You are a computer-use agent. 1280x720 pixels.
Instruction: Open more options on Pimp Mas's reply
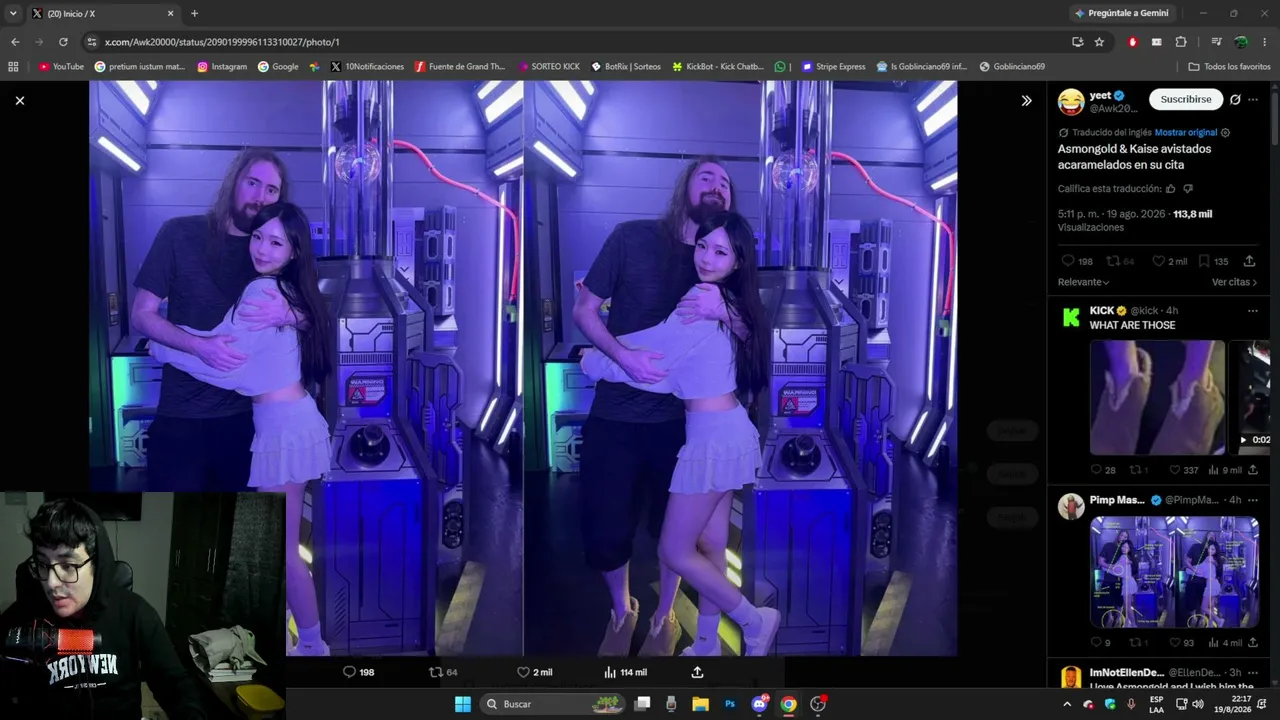pyautogui.click(x=1253, y=500)
